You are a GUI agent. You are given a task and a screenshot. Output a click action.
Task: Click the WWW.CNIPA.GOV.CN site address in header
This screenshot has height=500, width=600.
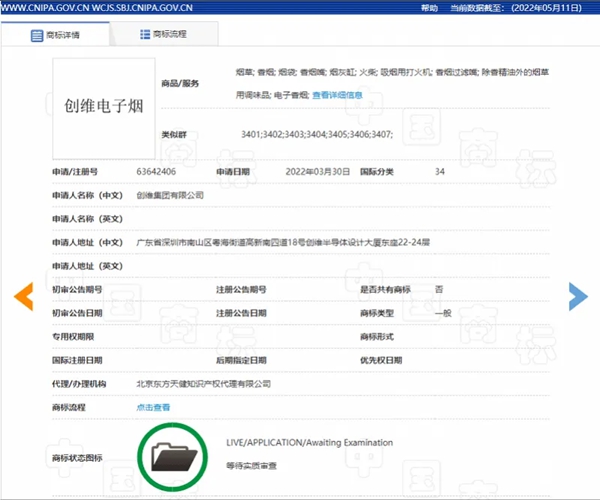tap(46, 7)
